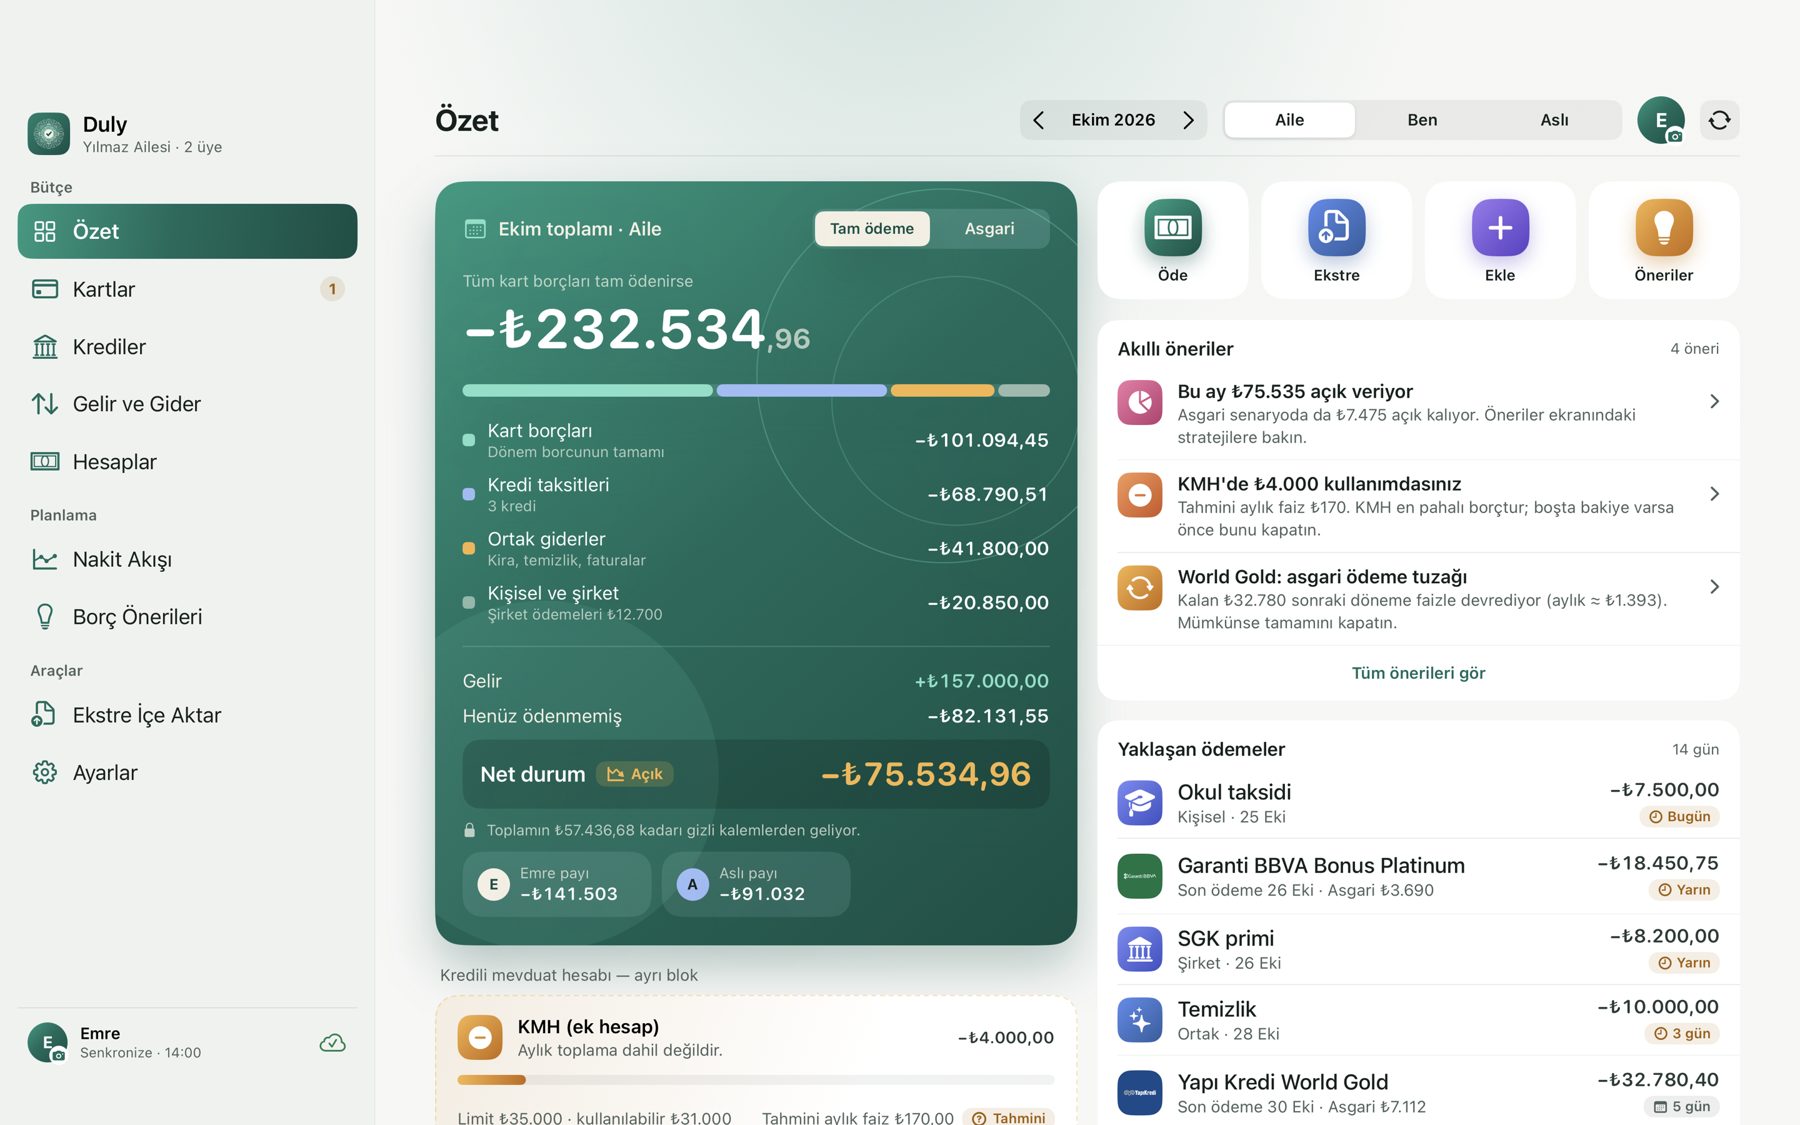Expand 'Bu ay ₺75.535 açık veriyor' chevron

[x=1714, y=401]
